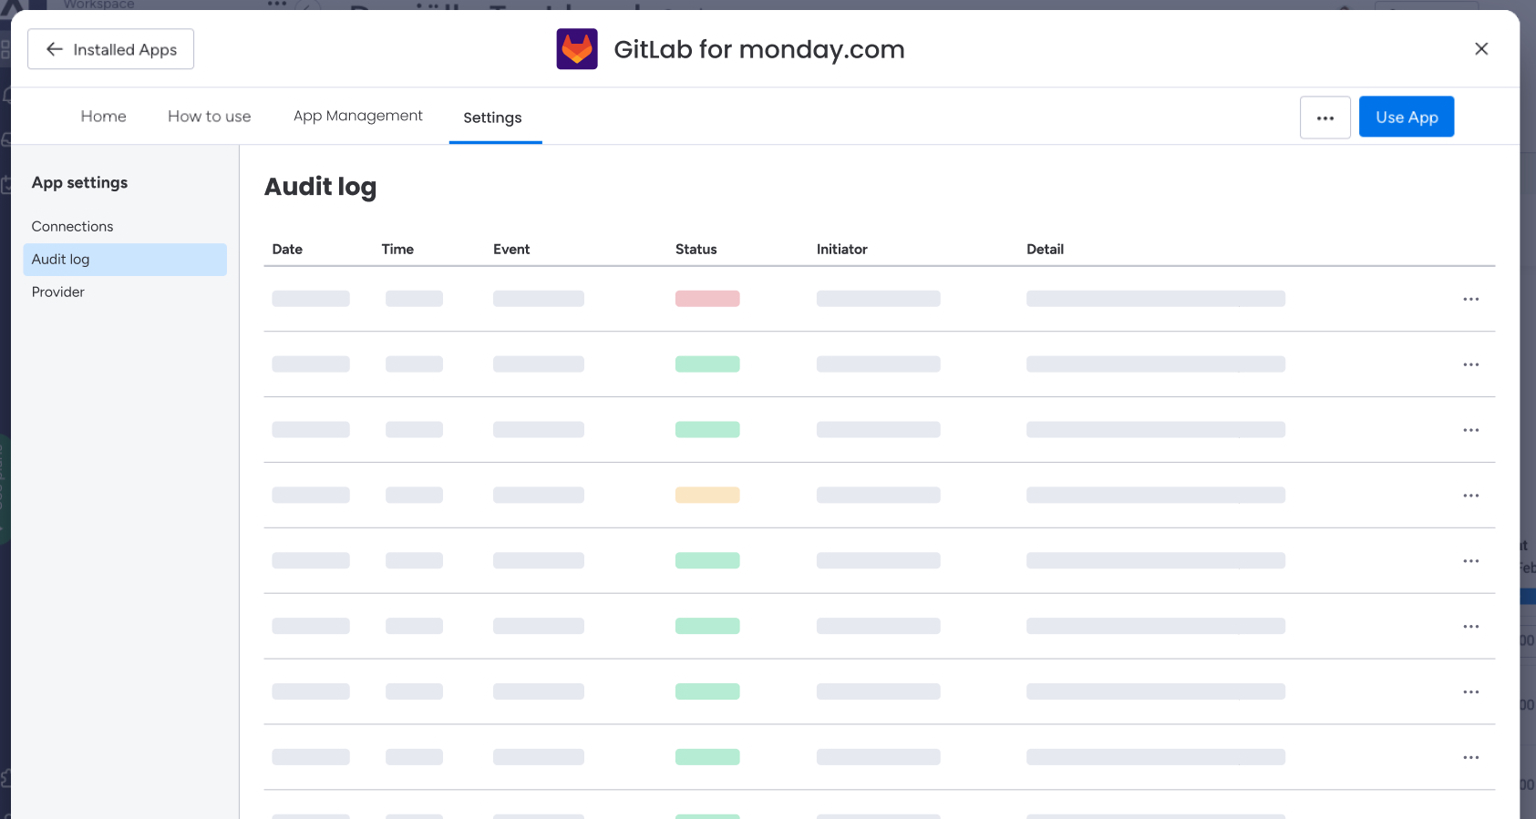
Task: Open the more options menu beside Use App
Action: click(x=1325, y=117)
